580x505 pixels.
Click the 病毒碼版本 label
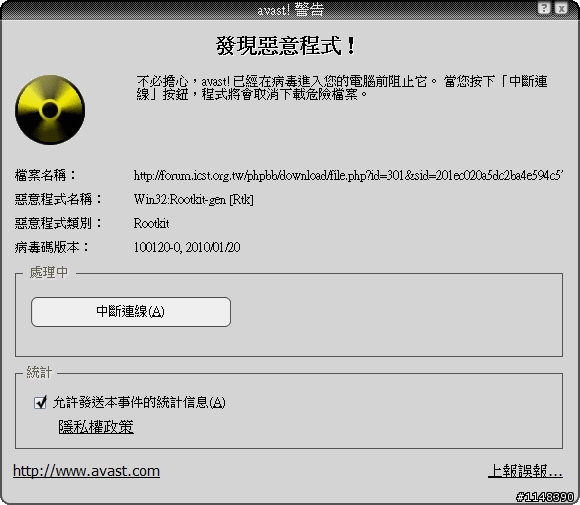pyautogui.click(x=52, y=247)
